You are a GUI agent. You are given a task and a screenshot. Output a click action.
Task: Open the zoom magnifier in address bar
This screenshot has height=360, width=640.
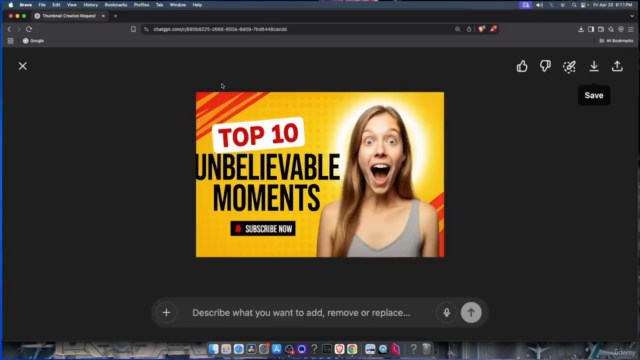click(458, 29)
